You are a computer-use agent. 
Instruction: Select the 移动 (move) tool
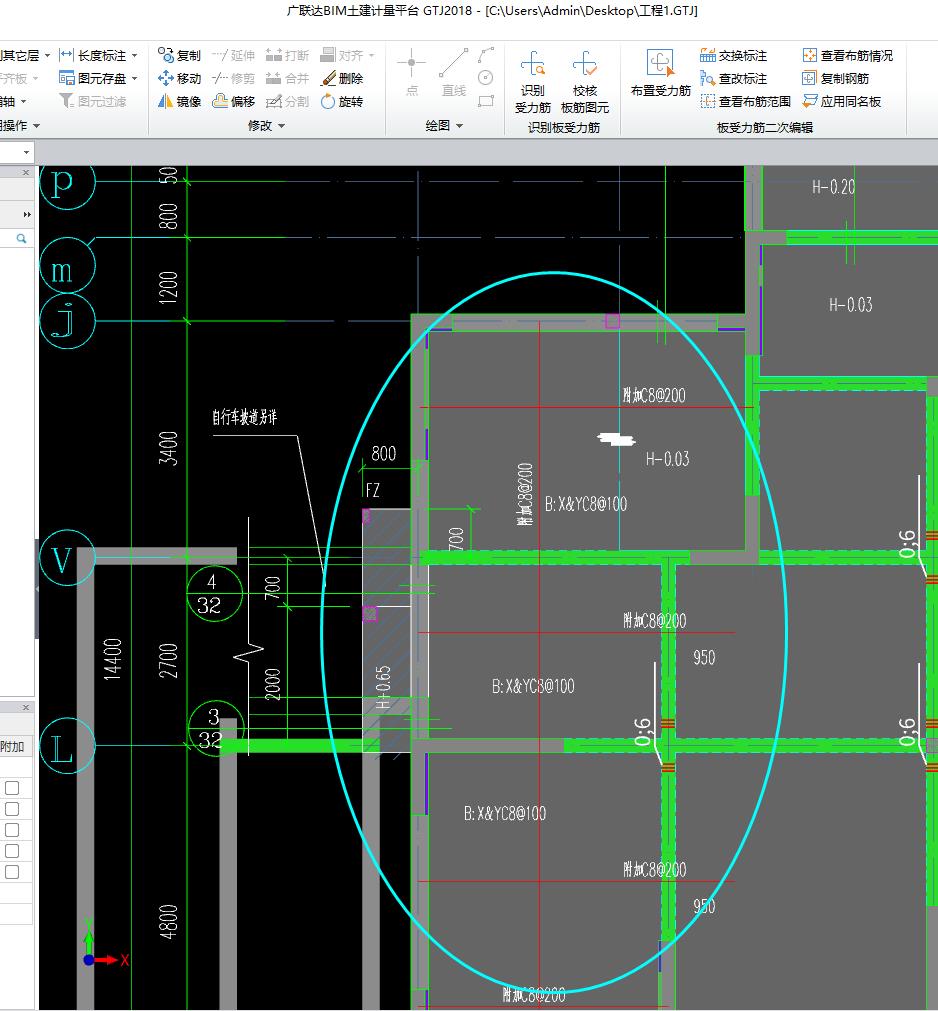[x=179, y=79]
